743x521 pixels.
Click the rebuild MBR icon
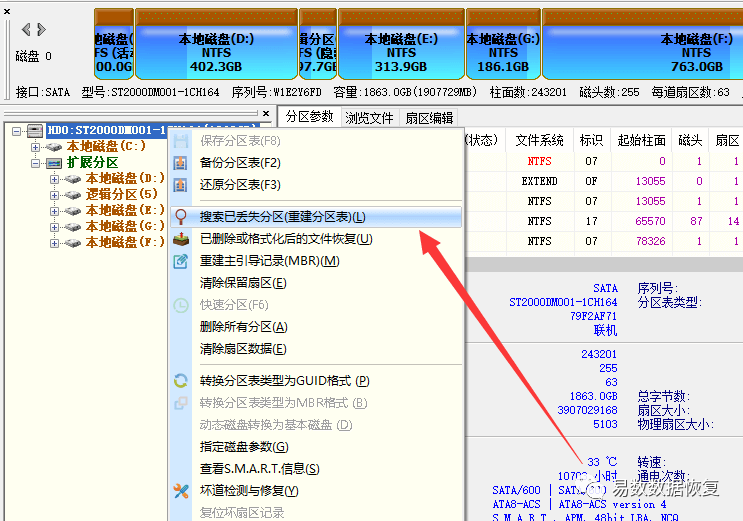click(181, 261)
